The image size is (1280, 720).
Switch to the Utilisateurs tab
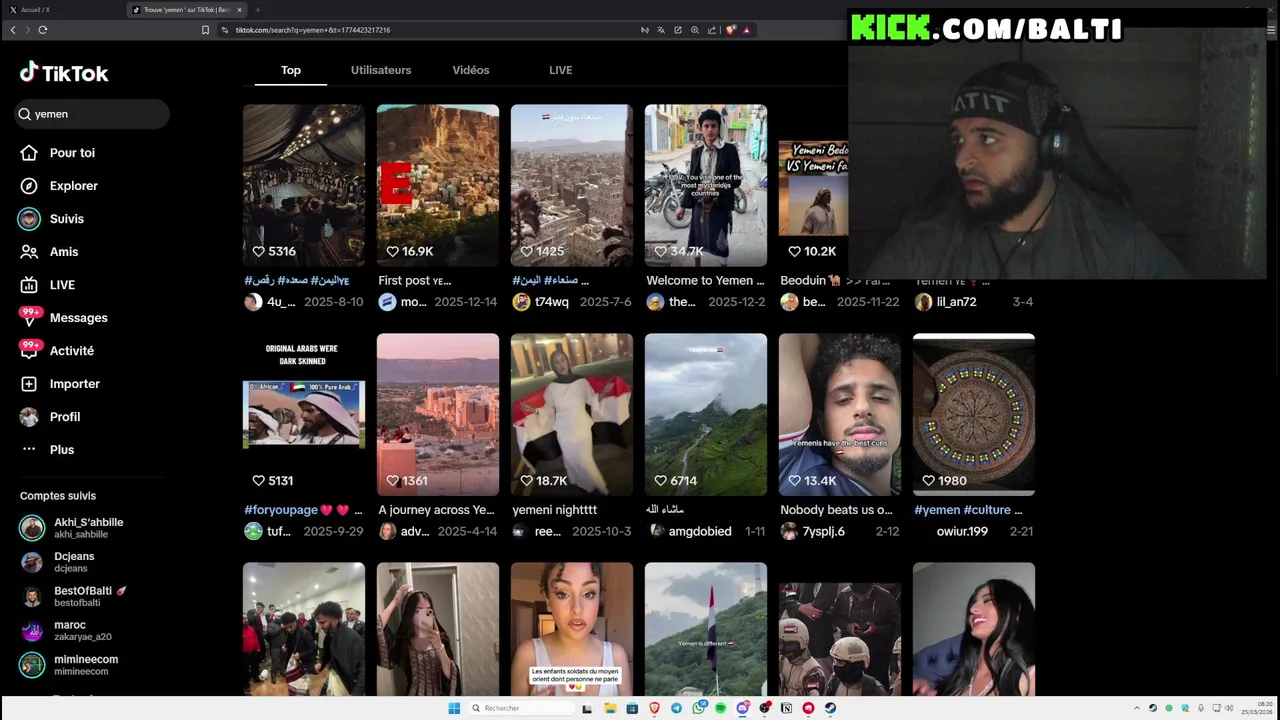381,70
